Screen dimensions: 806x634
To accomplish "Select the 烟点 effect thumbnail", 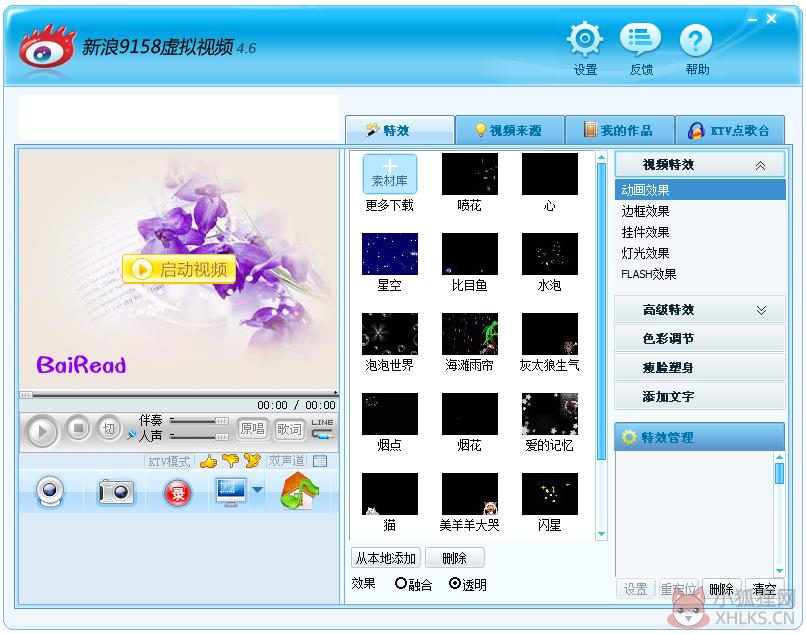I will click(x=390, y=414).
